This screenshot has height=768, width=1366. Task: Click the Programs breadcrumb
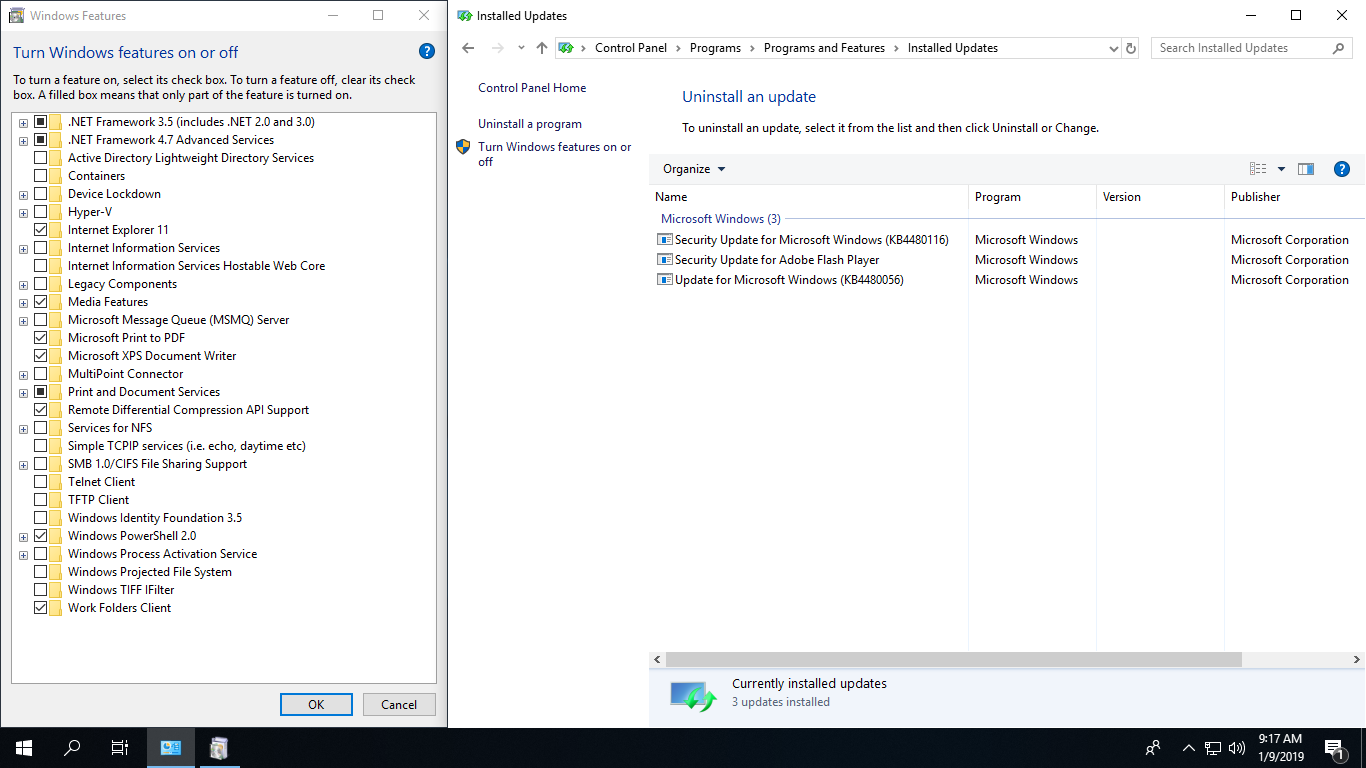(715, 48)
